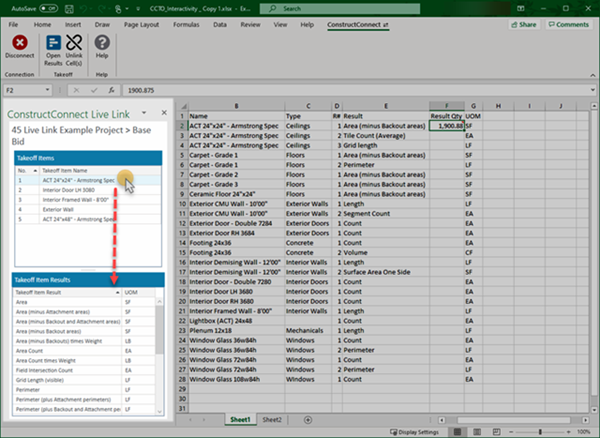
Task: Click the Redo arrow in title bar
Action: (x=101, y=8)
